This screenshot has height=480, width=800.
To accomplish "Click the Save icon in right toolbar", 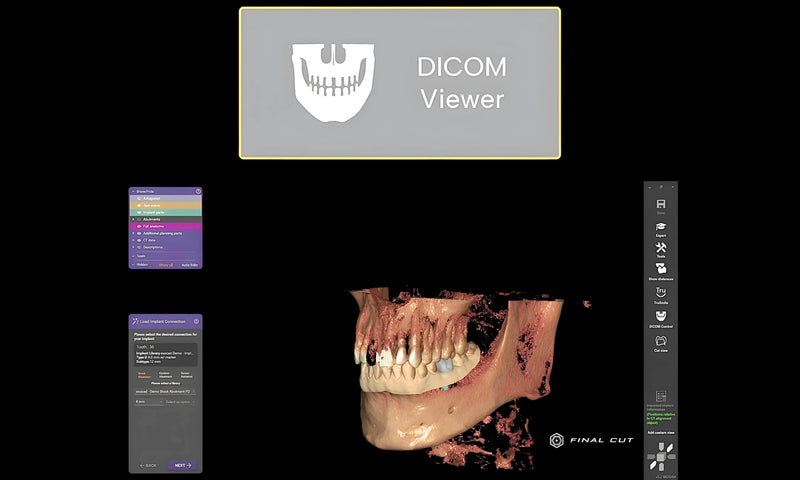I will coord(661,204).
